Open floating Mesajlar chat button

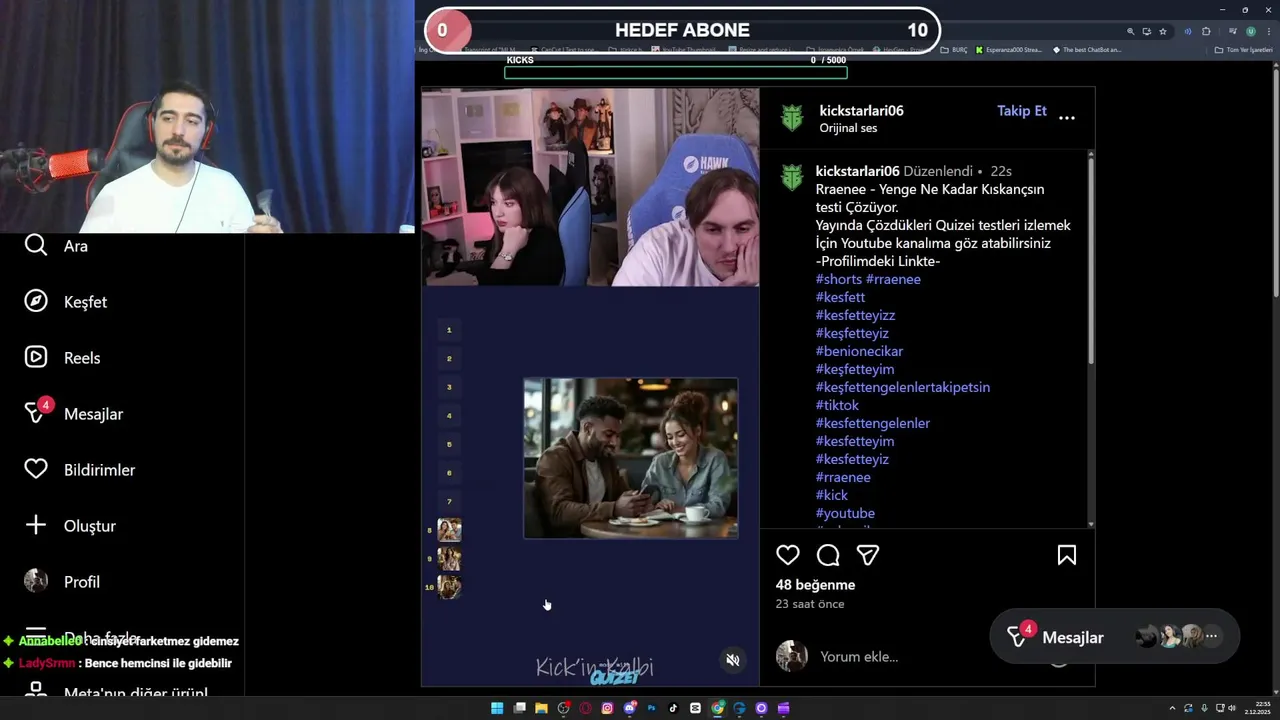pyautogui.click(x=1114, y=637)
